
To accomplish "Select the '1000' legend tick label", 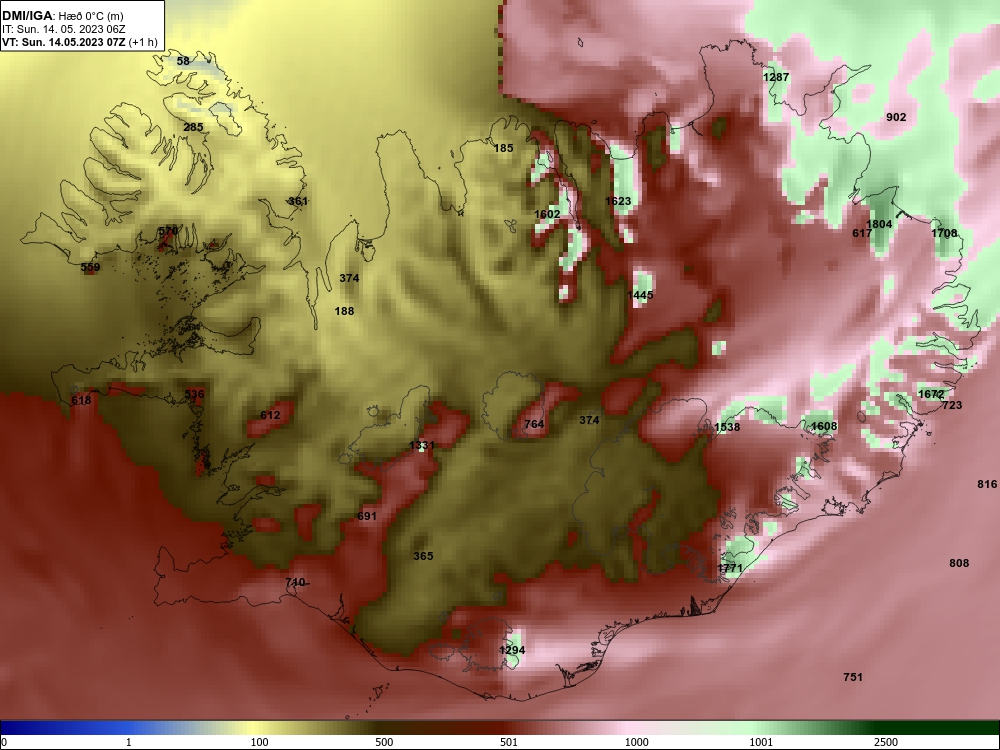I will tap(636, 742).
